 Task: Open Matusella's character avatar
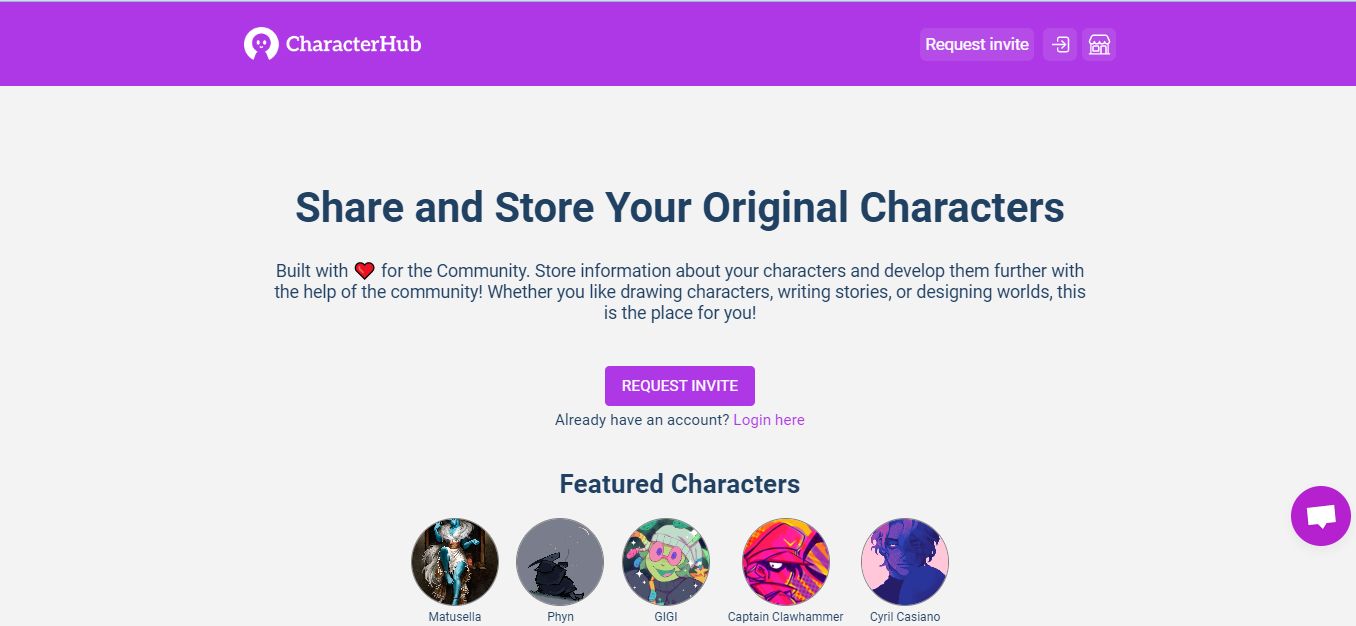[x=455, y=561]
